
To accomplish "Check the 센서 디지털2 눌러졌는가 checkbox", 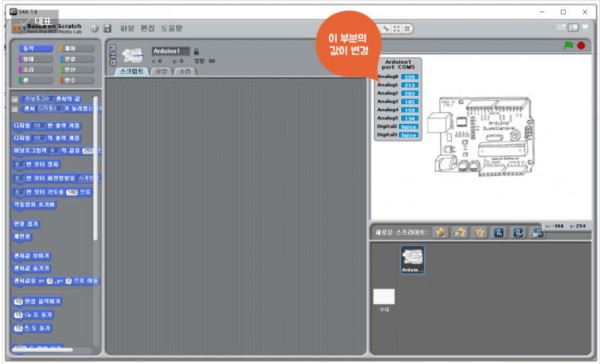I will (x=15, y=109).
